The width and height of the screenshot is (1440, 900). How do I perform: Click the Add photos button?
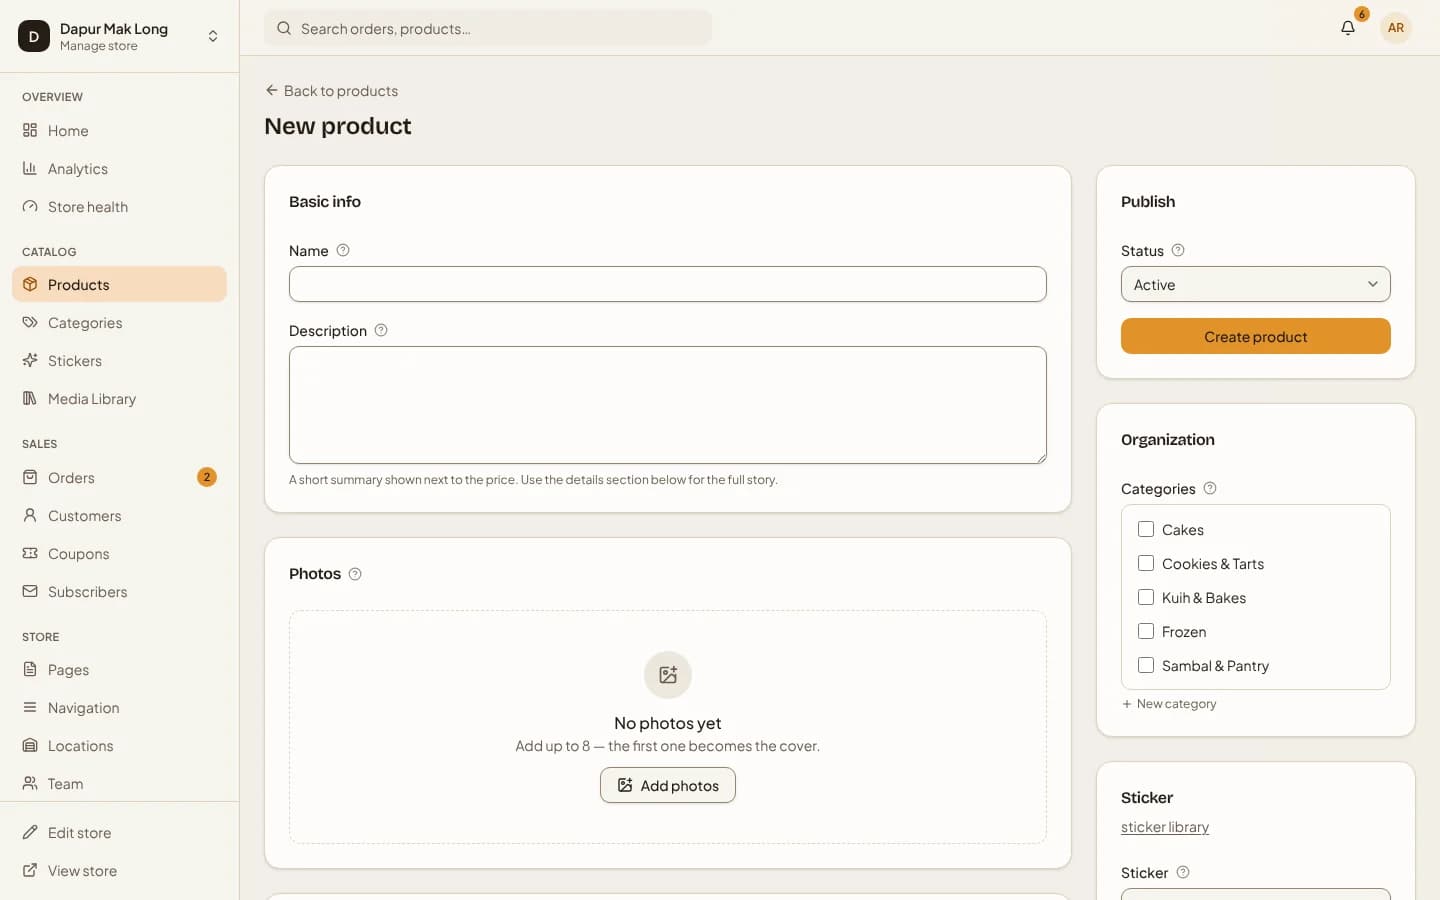tap(668, 785)
